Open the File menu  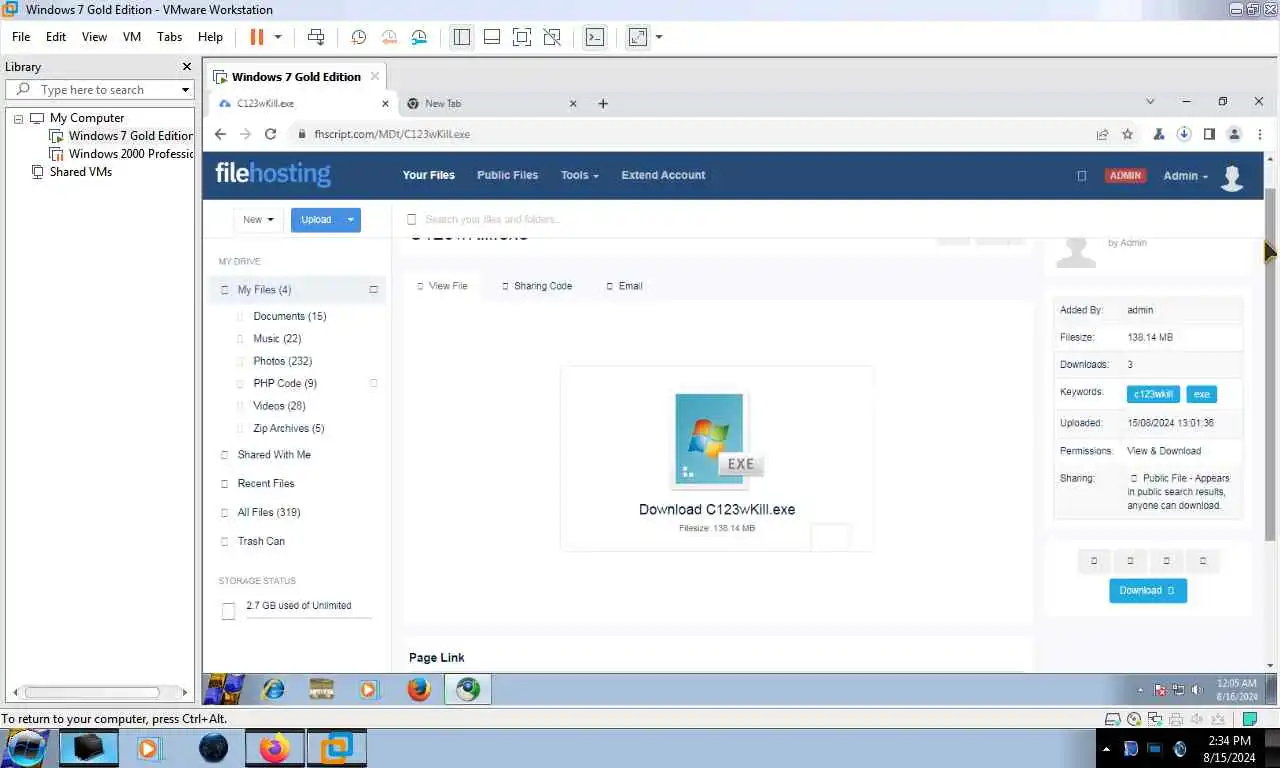pyautogui.click(x=21, y=37)
